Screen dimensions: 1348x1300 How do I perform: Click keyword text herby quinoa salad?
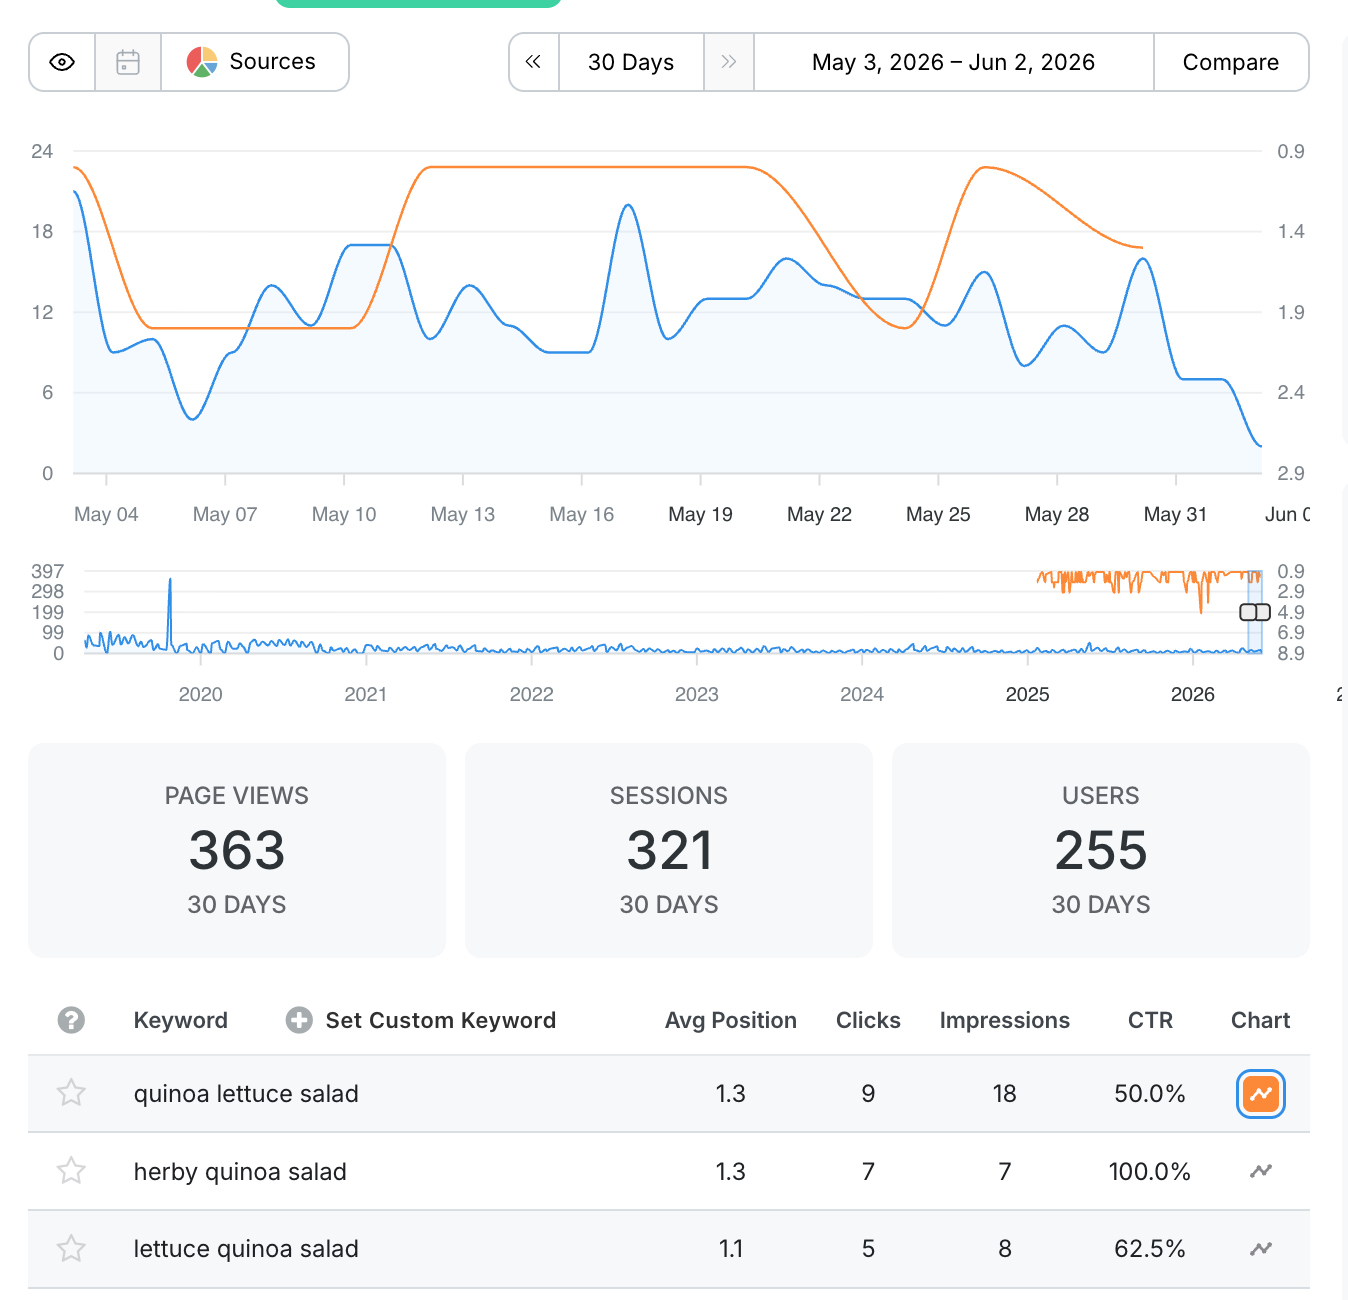pyautogui.click(x=240, y=1172)
